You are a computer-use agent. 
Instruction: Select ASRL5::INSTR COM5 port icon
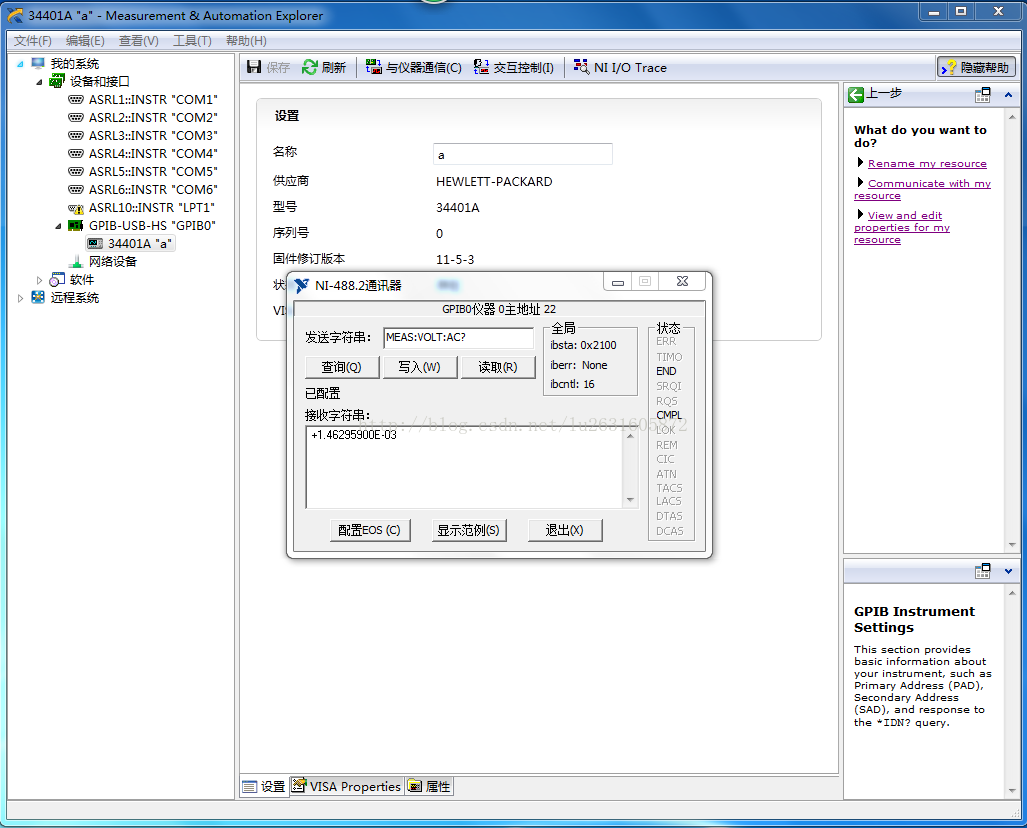click(x=76, y=172)
